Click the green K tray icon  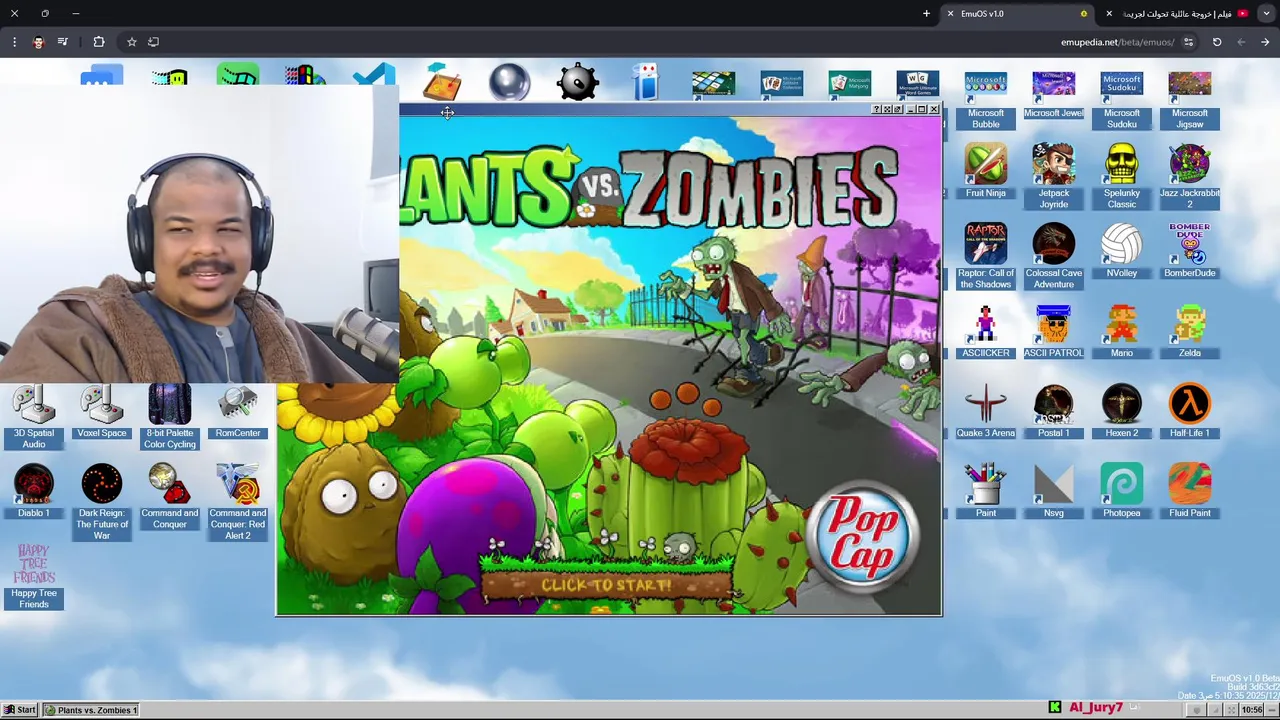click(1054, 708)
